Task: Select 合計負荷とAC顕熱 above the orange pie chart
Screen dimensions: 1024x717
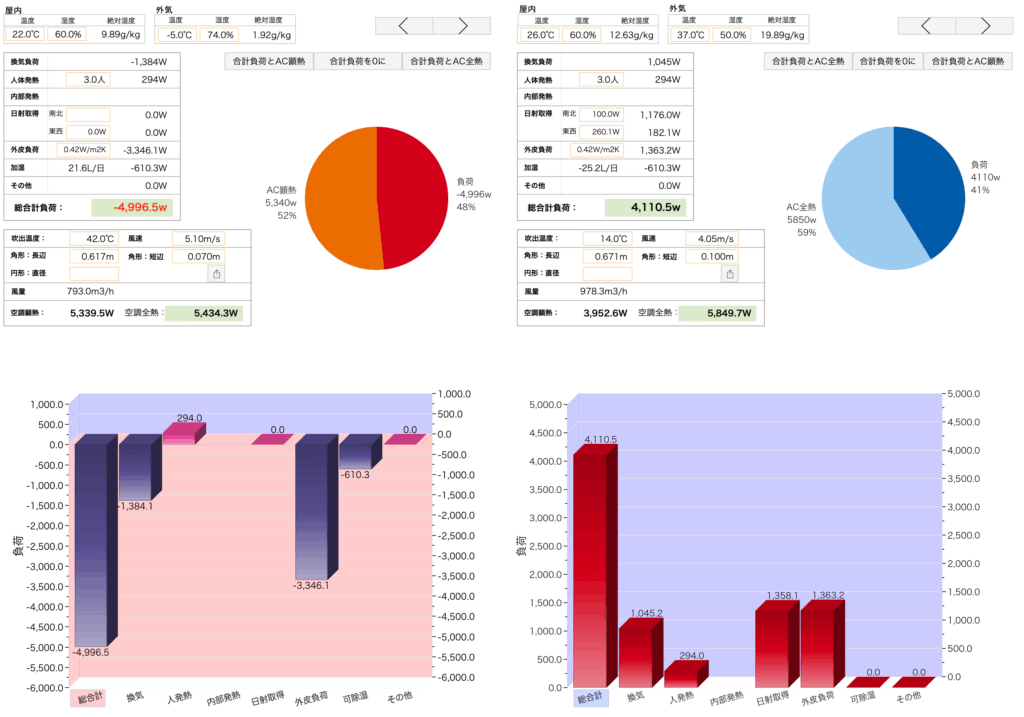Action: (x=268, y=61)
